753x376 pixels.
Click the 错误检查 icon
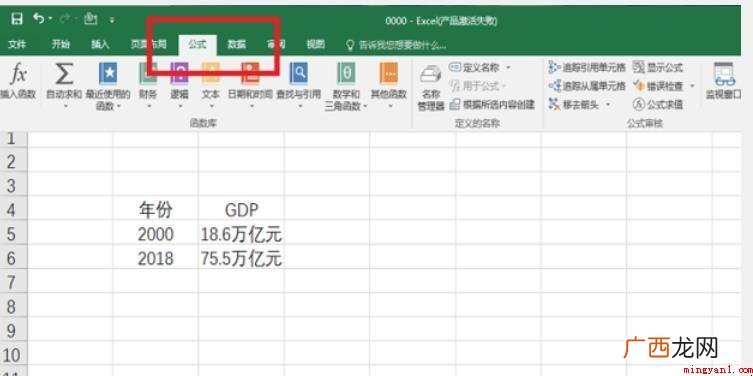click(x=639, y=86)
